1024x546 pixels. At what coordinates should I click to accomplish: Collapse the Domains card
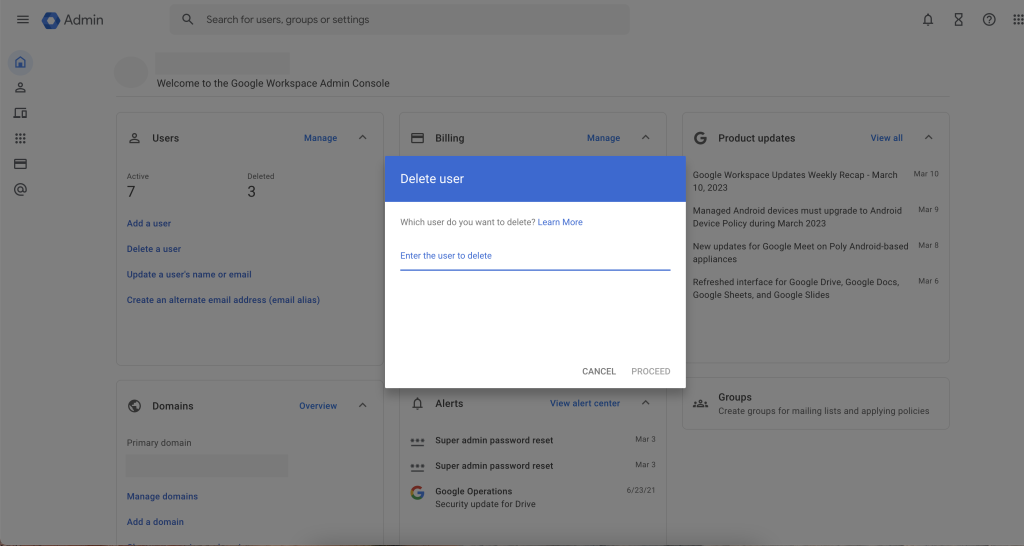[362, 406]
